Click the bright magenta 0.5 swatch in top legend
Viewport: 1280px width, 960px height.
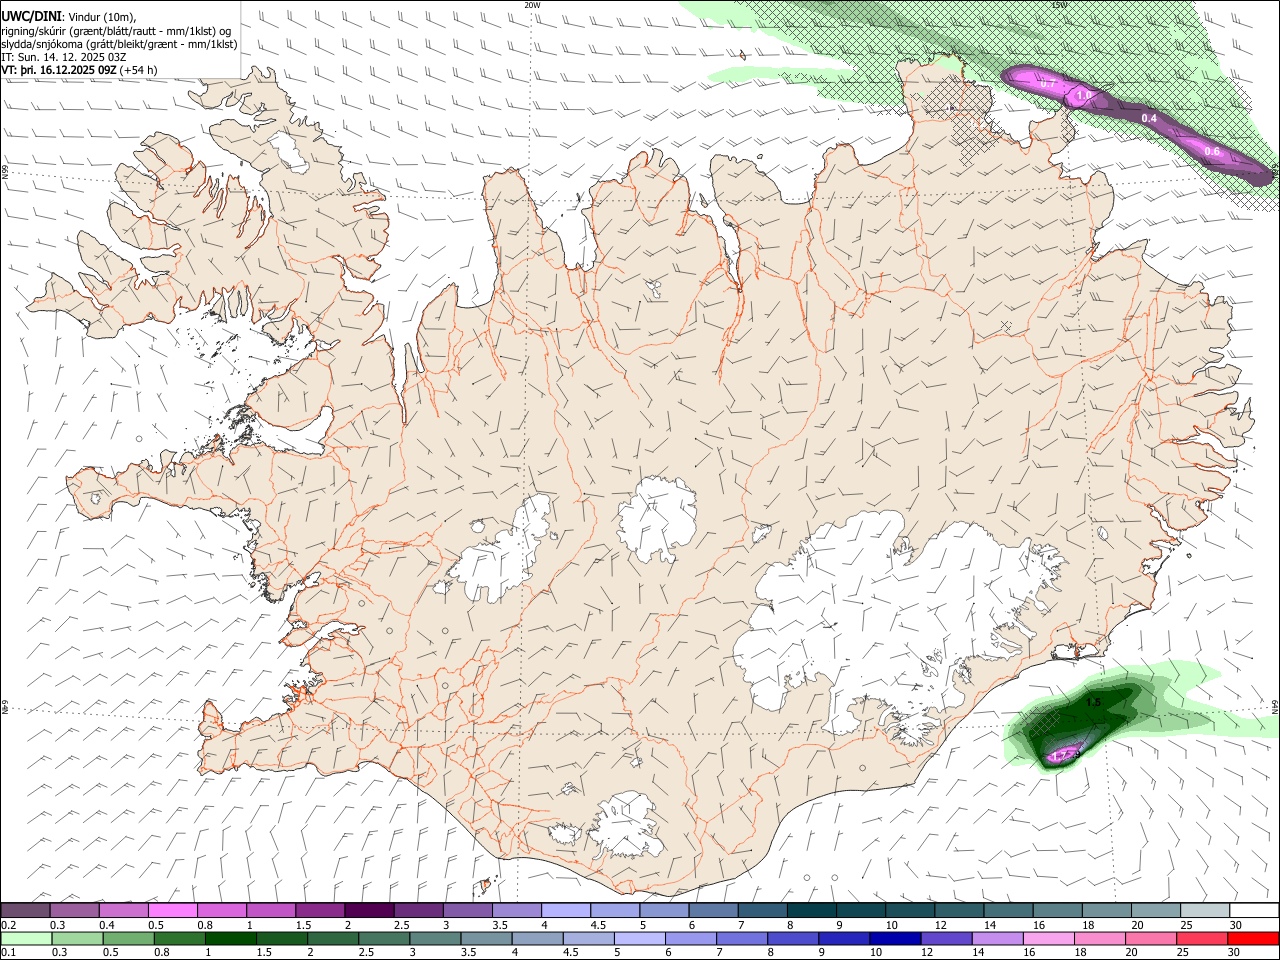[173, 911]
